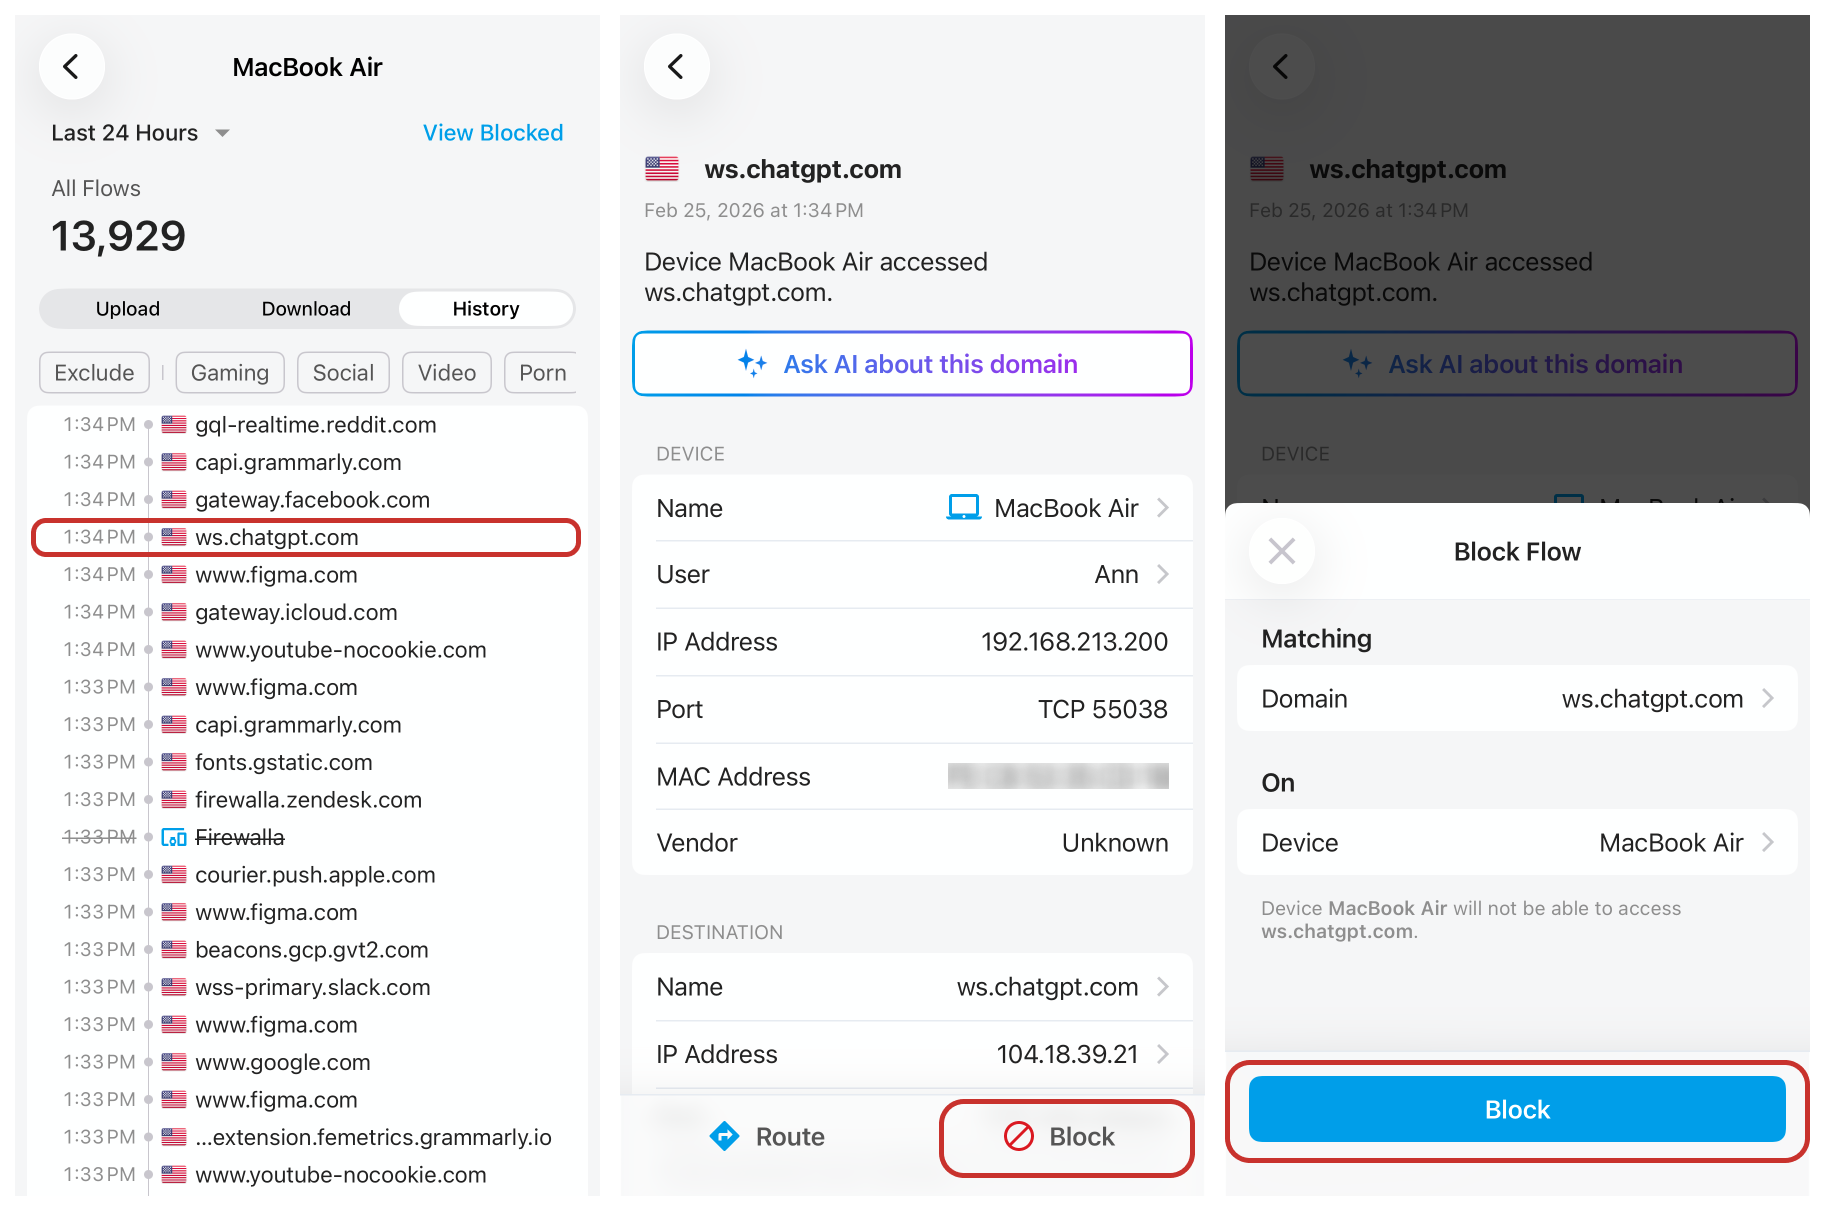Click the laptop icon beside MacBook Air name
1825x1211 pixels.
(963, 508)
